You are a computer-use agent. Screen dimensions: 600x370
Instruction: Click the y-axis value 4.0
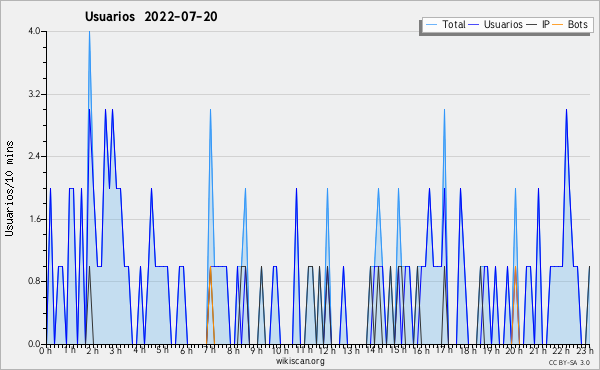tap(34, 31)
